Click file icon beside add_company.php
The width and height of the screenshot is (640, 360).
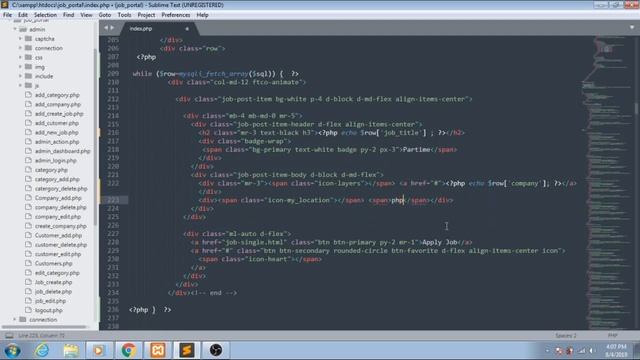pyautogui.click(x=28, y=104)
